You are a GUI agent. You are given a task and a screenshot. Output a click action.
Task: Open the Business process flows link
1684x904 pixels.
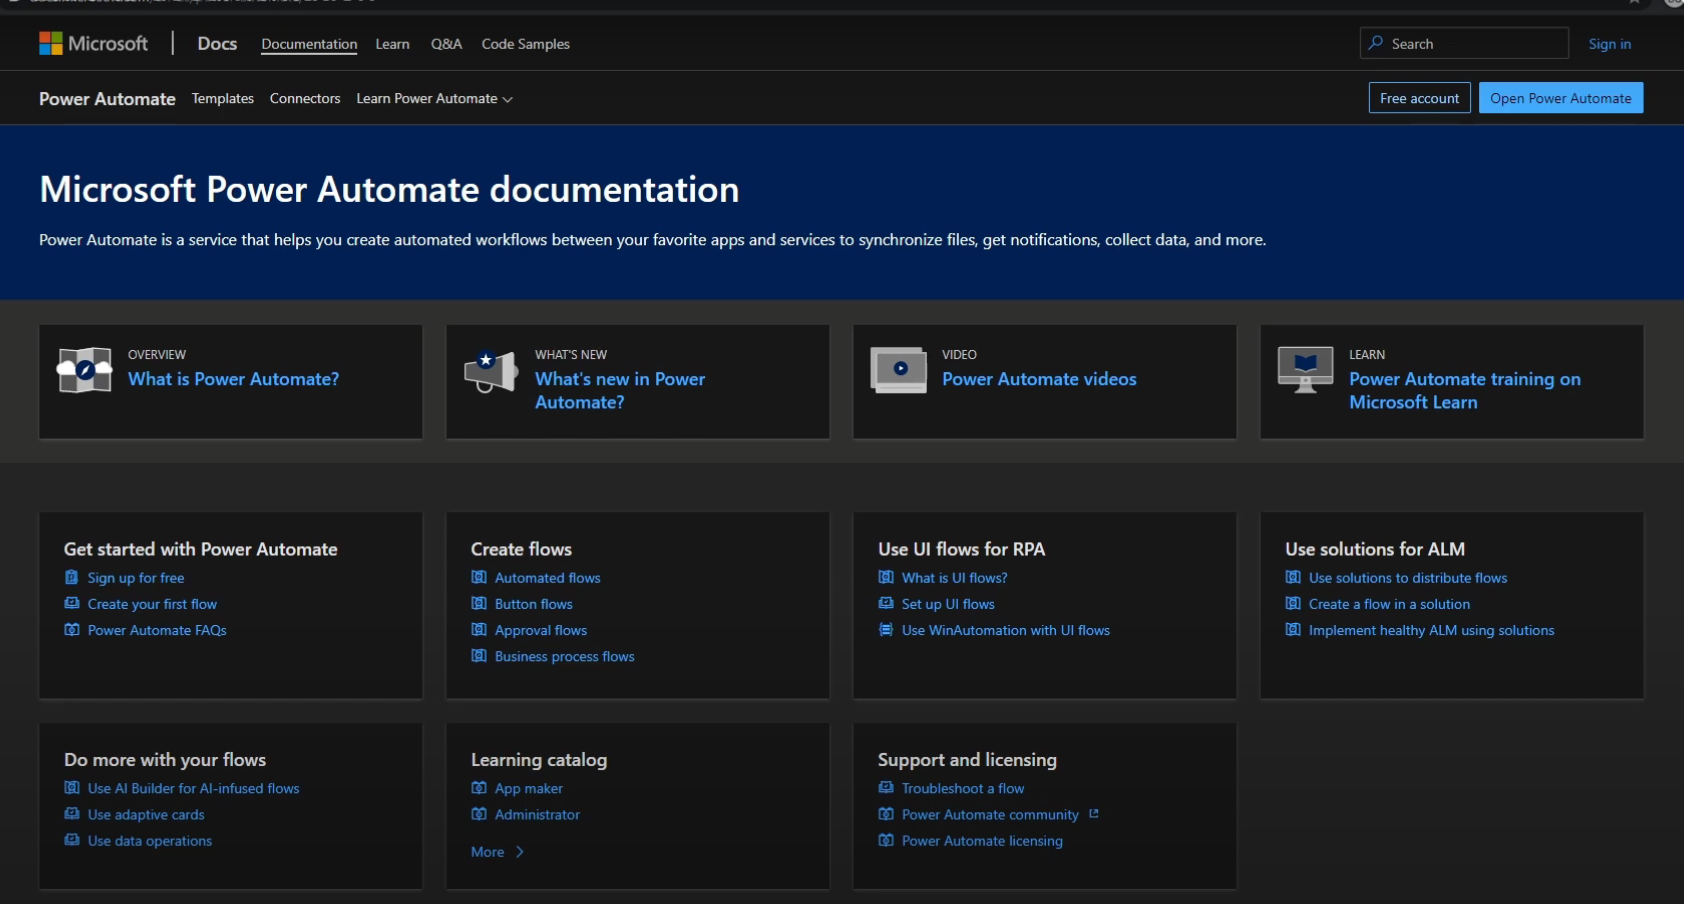(564, 656)
